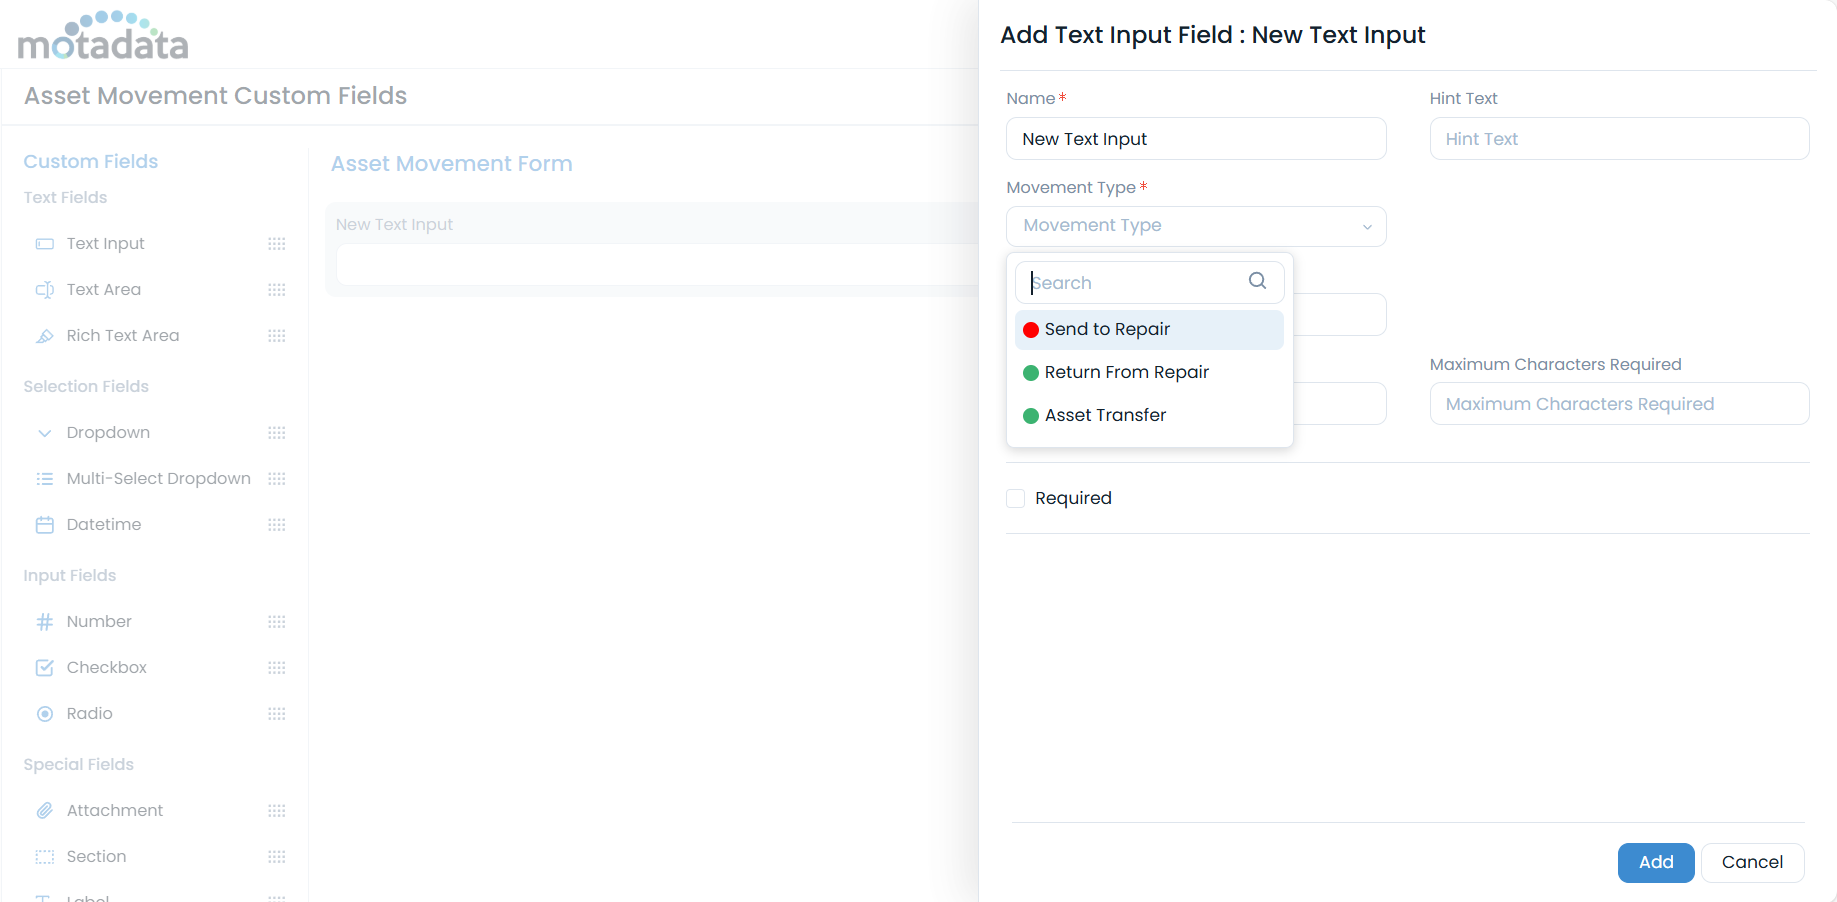Click the motadata logo

[x=103, y=35]
